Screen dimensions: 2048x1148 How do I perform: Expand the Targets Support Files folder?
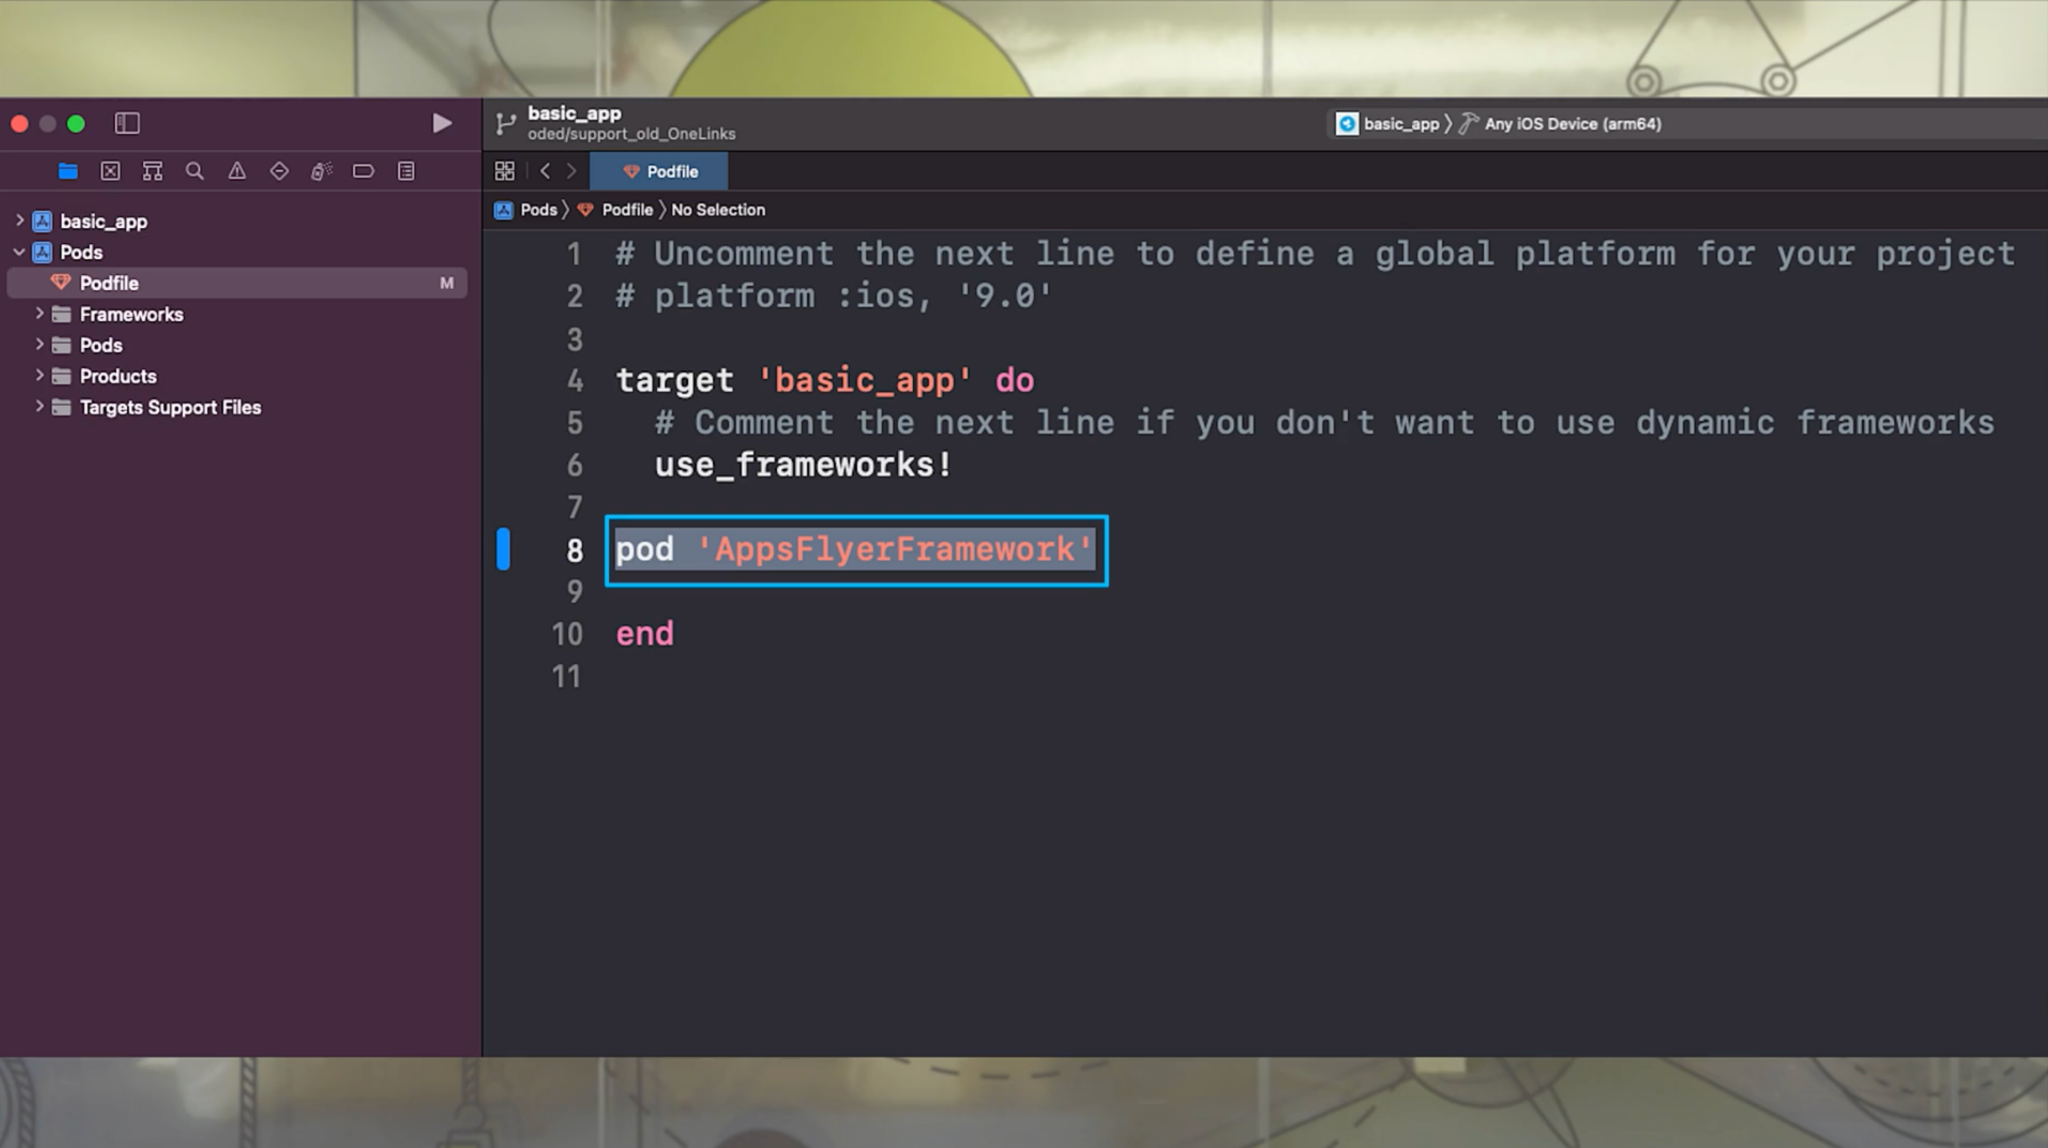(39, 406)
